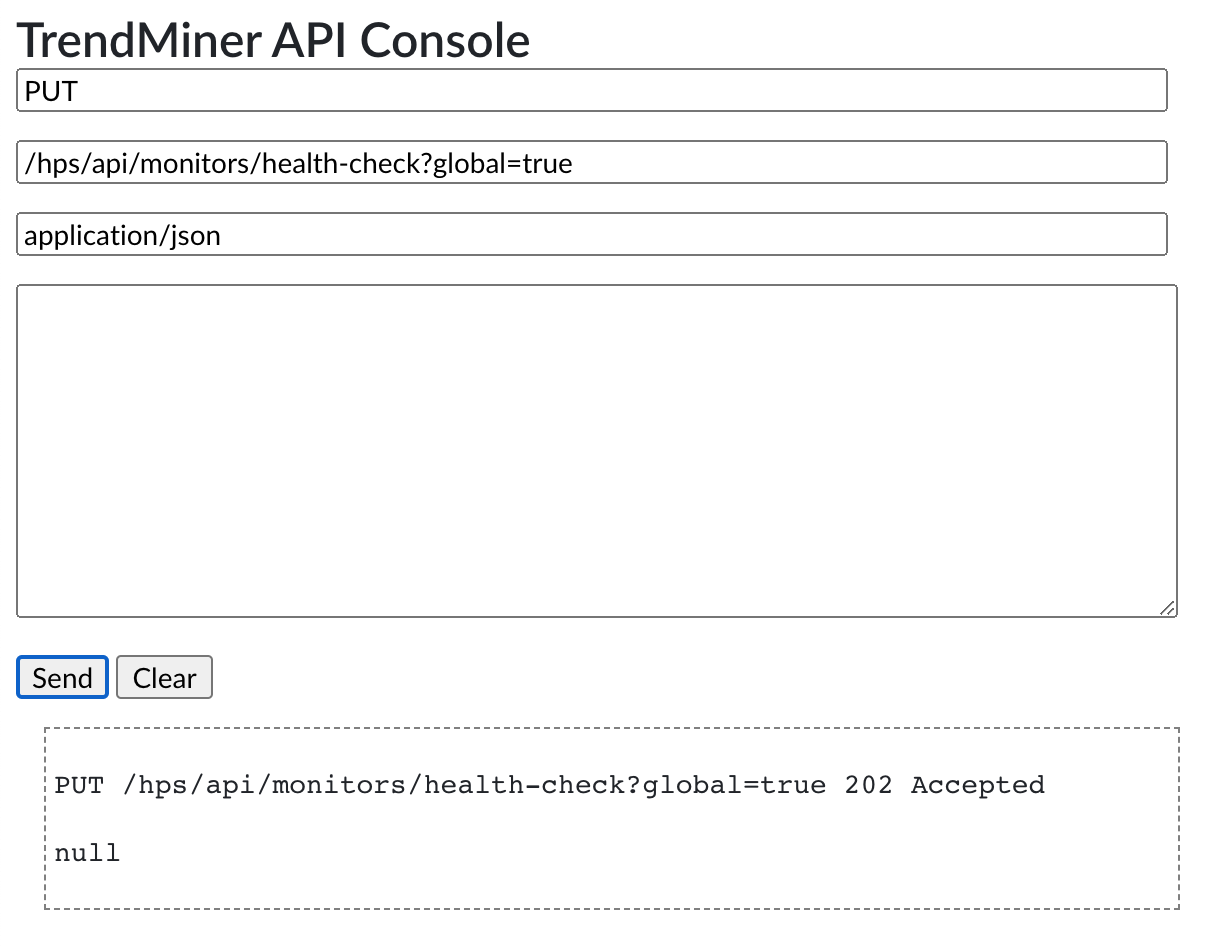Click the textarea resize handle
The height and width of the screenshot is (946, 1216).
coord(1167,608)
